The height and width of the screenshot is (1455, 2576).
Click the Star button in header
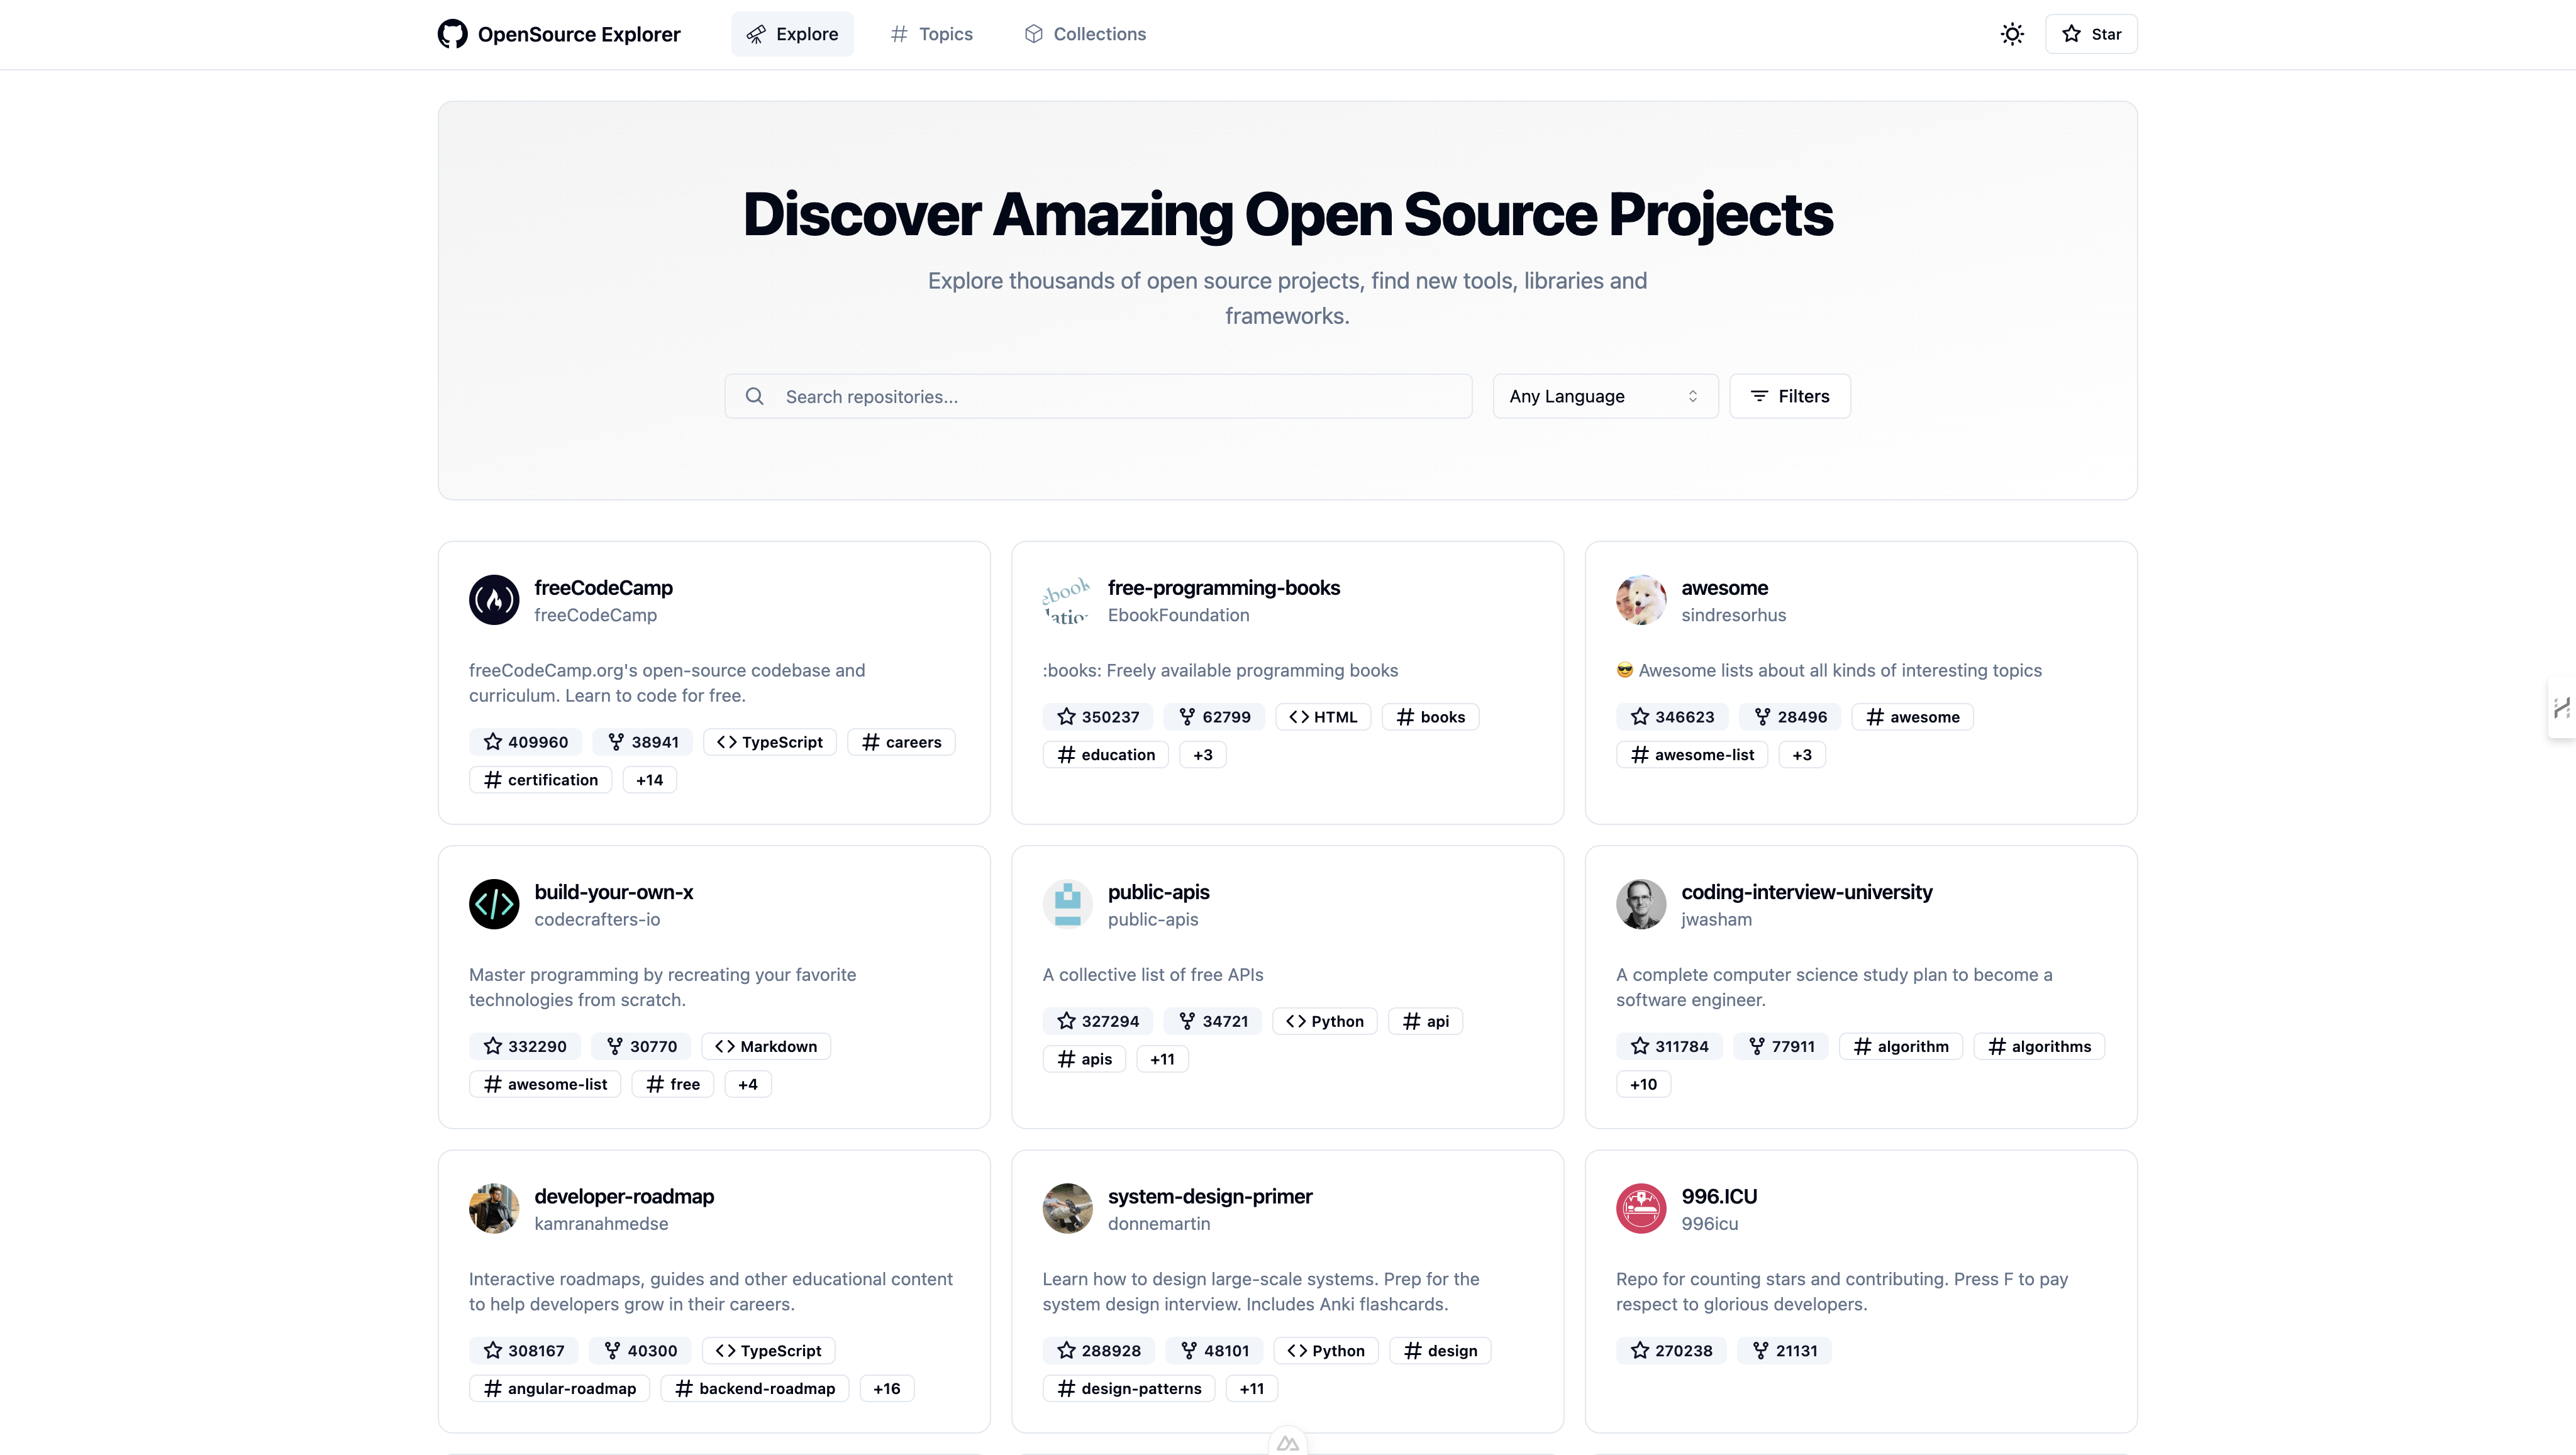(x=2091, y=34)
